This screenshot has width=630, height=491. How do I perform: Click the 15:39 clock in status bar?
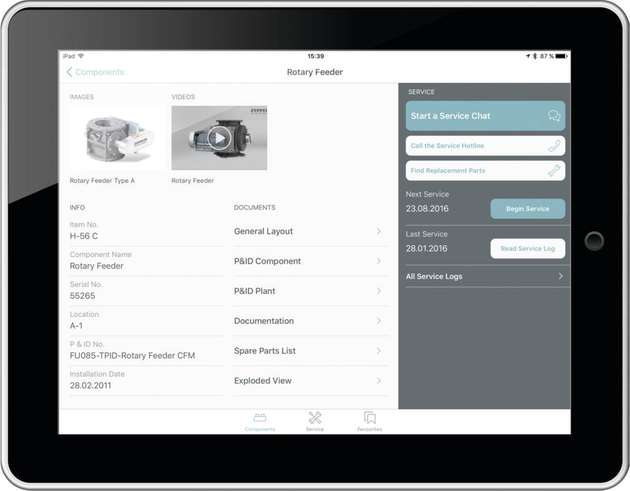coord(316,56)
